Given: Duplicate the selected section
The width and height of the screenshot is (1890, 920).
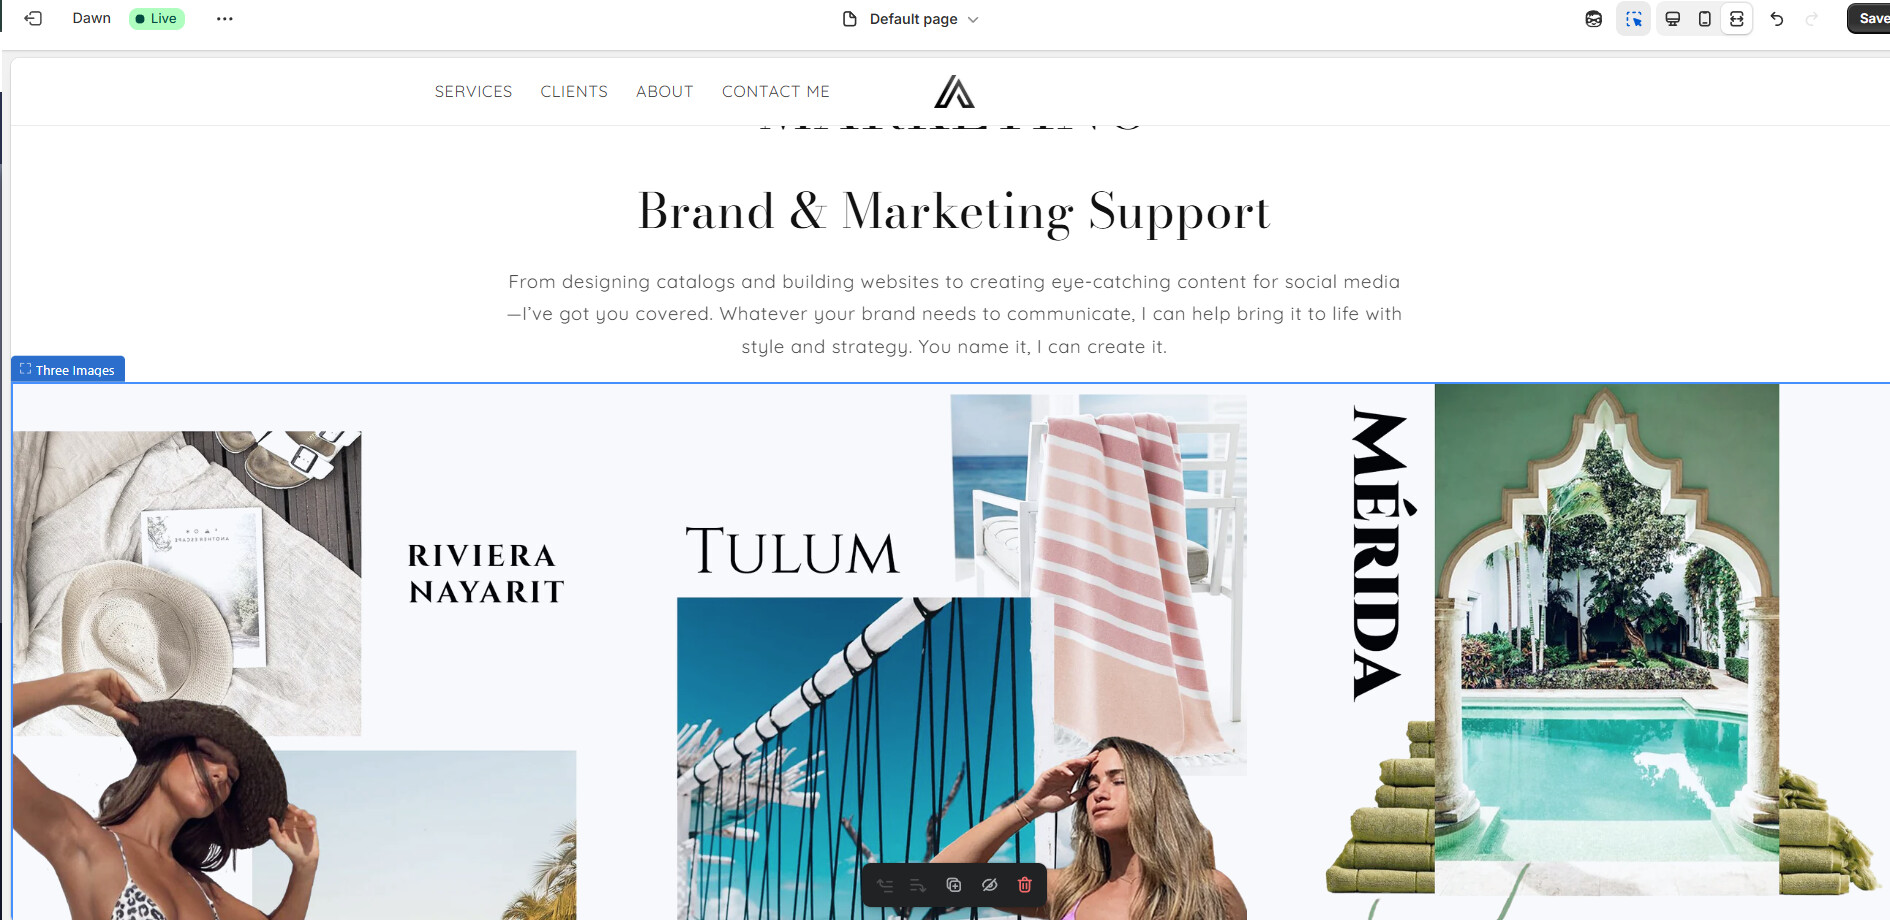Looking at the screenshot, I should [x=954, y=885].
